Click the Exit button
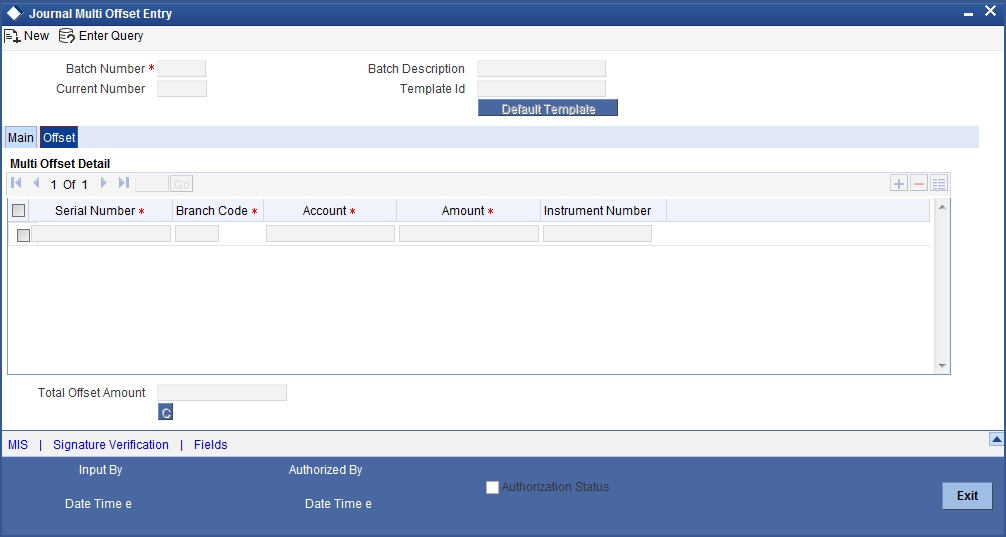1006x537 pixels. [967, 496]
